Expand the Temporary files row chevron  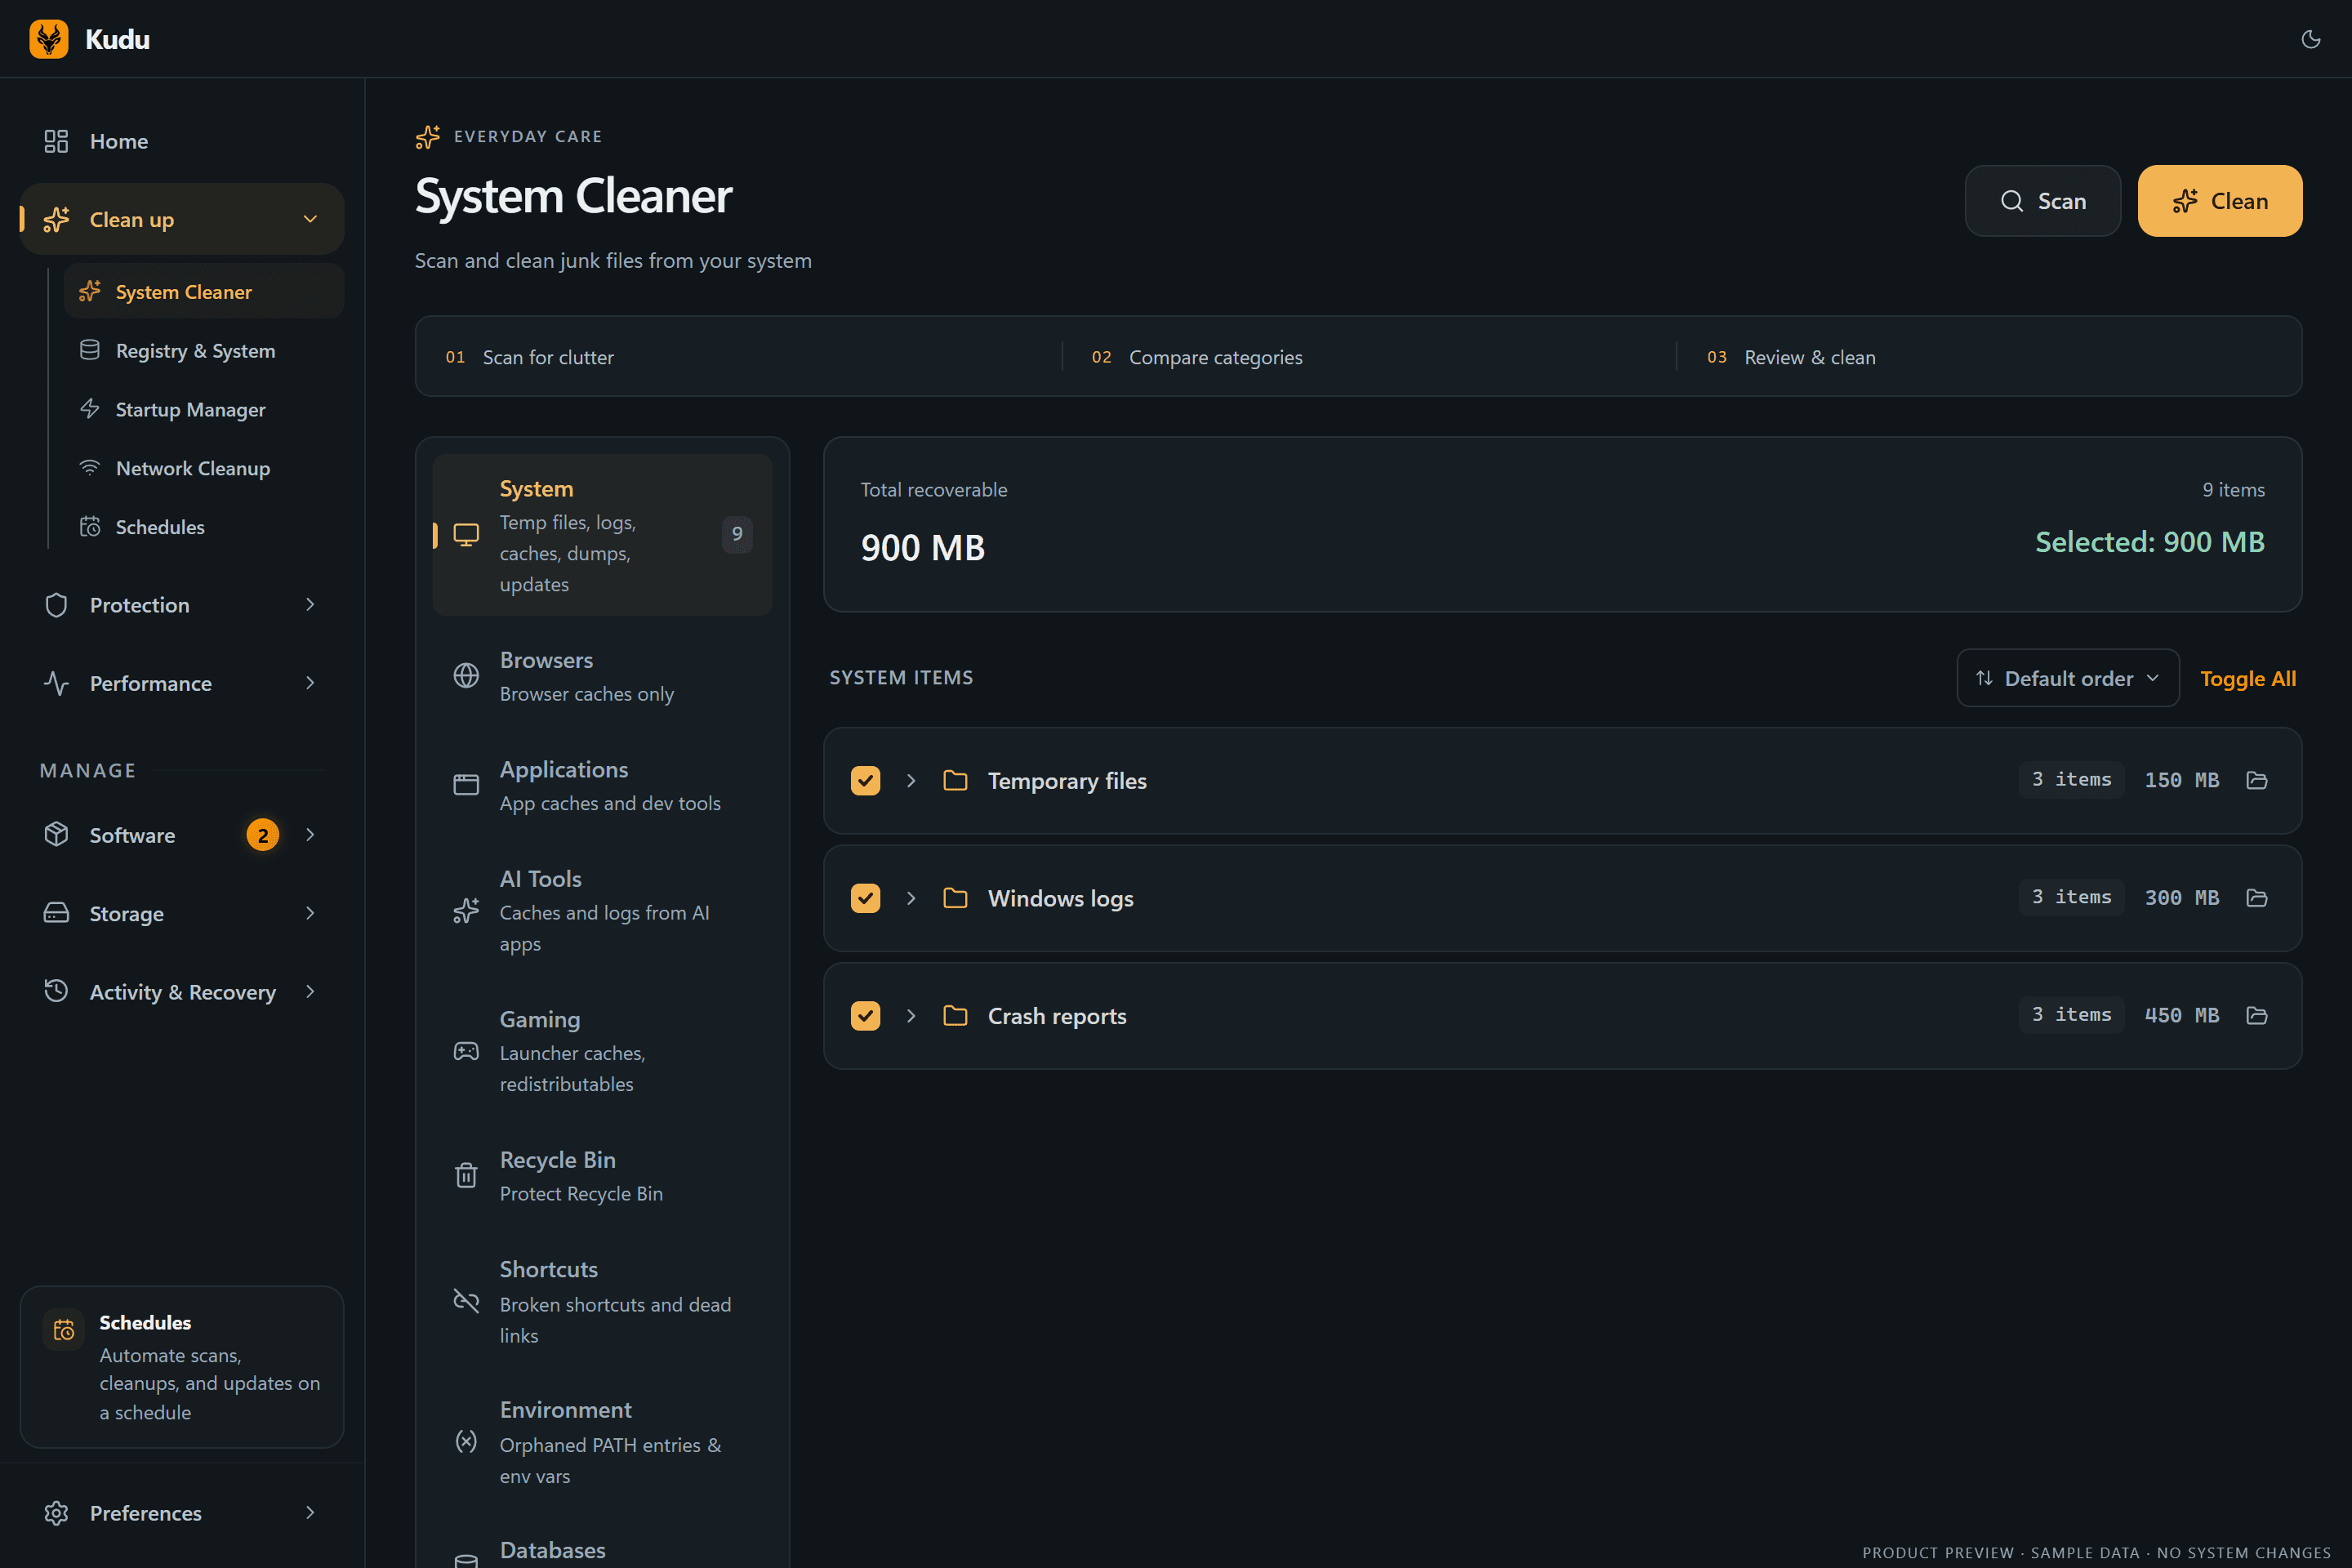[911, 780]
